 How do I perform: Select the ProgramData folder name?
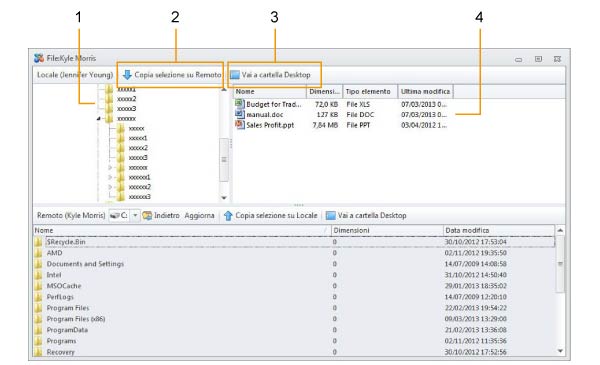click(67, 330)
